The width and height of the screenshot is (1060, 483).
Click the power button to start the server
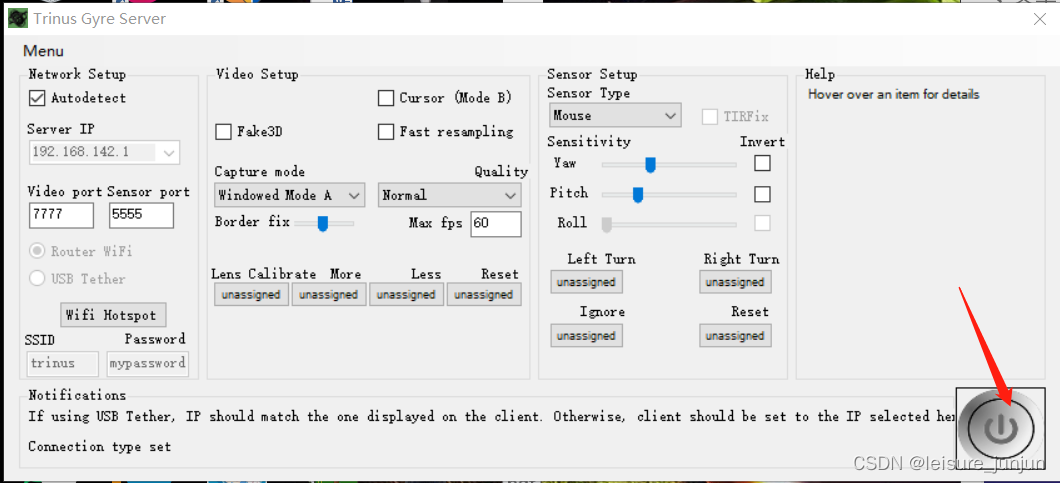pos(1001,428)
